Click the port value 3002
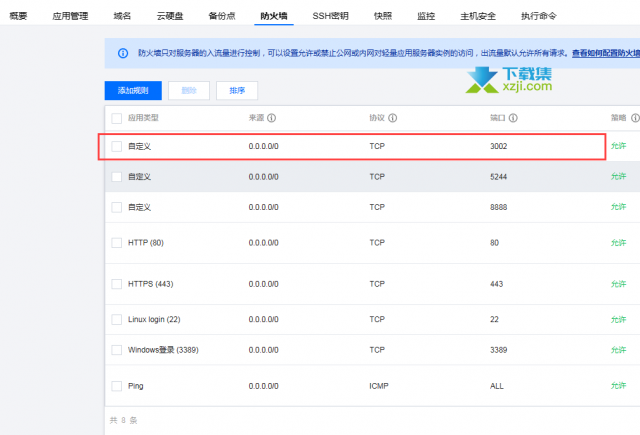Screen dimensions: 640x435 pyautogui.click(x=498, y=146)
